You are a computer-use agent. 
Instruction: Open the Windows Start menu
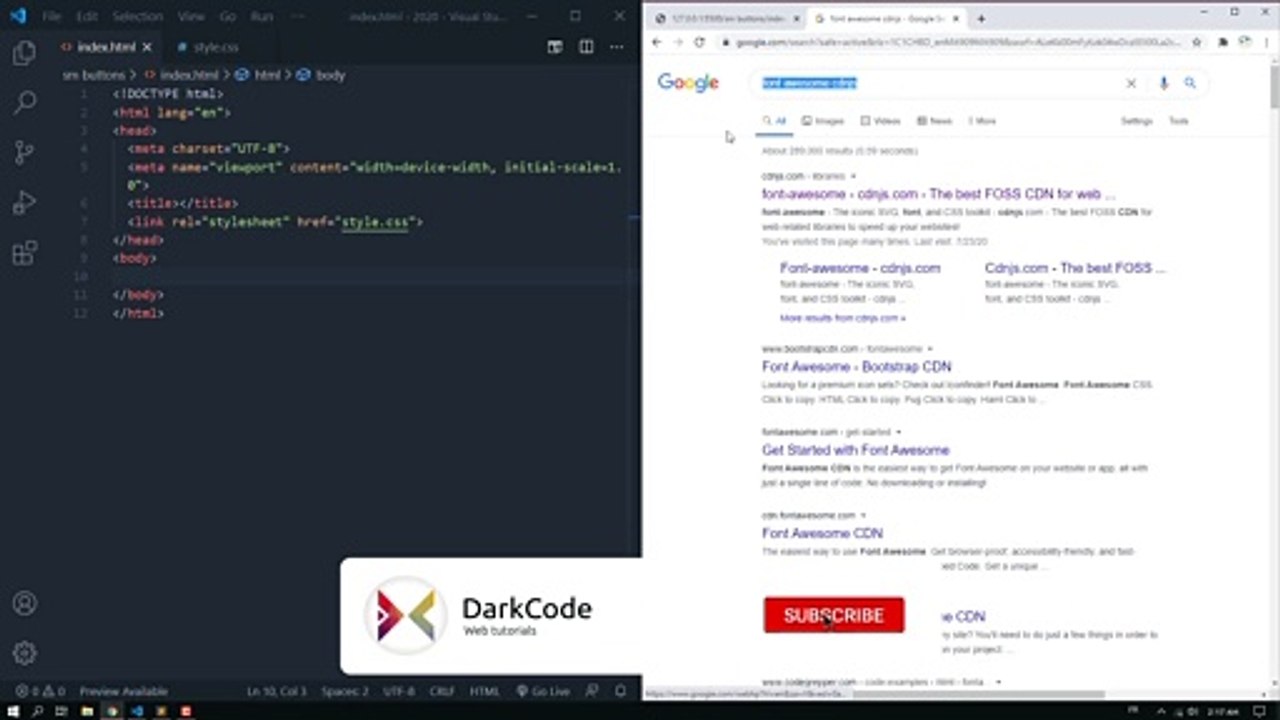point(11,711)
